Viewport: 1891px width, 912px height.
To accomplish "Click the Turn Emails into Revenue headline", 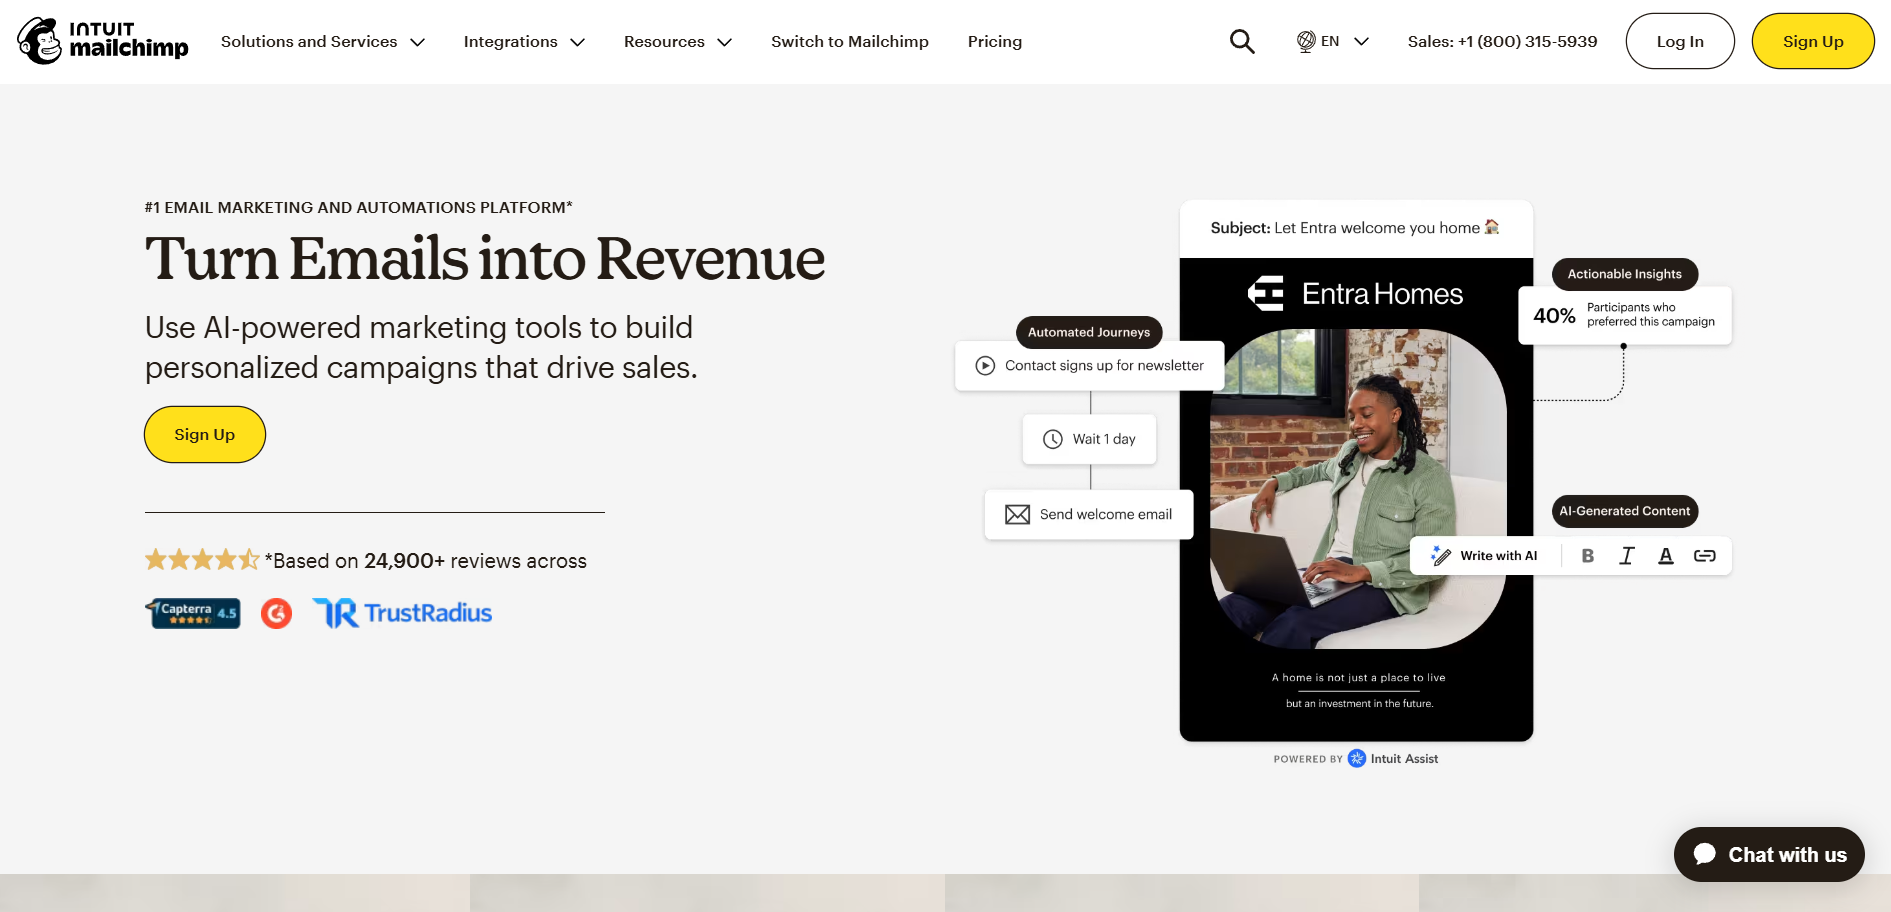I will (485, 258).
